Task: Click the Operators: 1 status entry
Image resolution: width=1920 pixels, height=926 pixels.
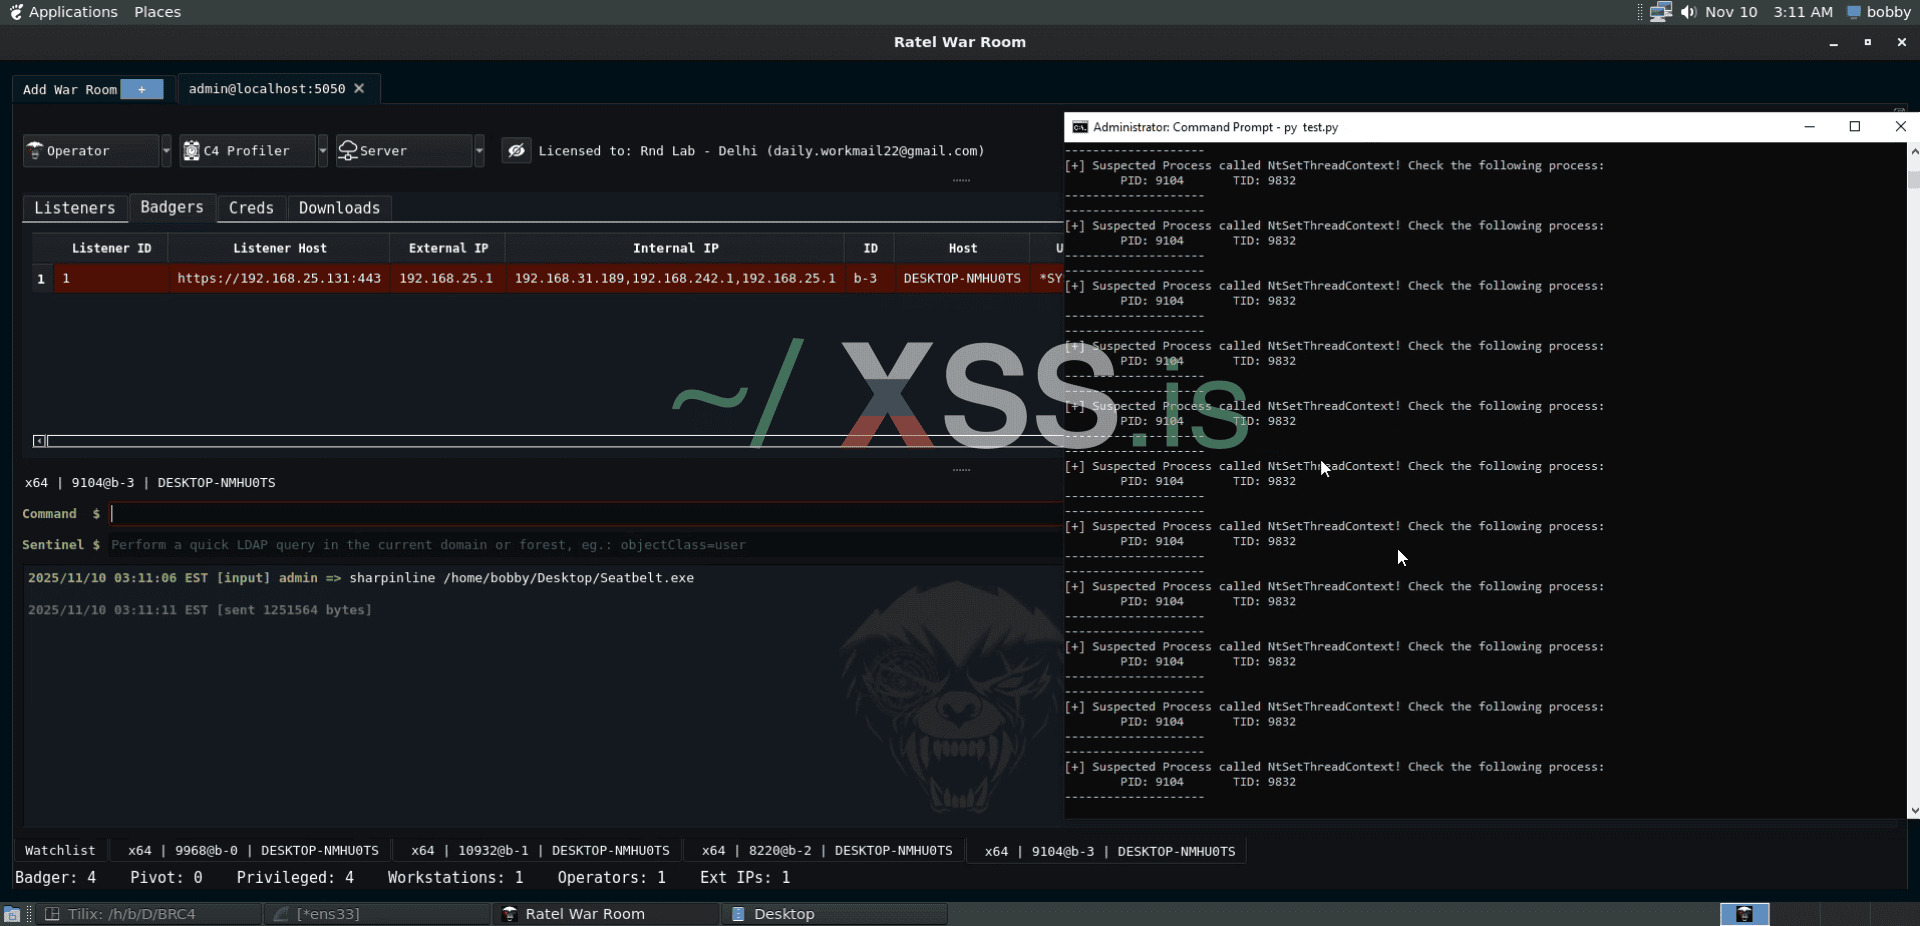Action: (611, 877)
